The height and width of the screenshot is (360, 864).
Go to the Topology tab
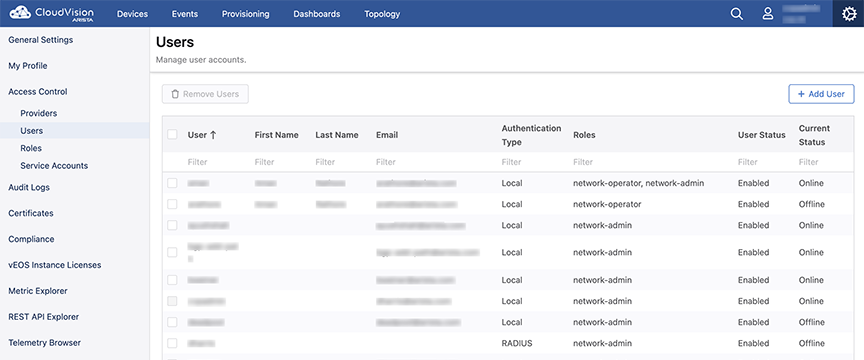pyautogui.click(x=382, y=14)
